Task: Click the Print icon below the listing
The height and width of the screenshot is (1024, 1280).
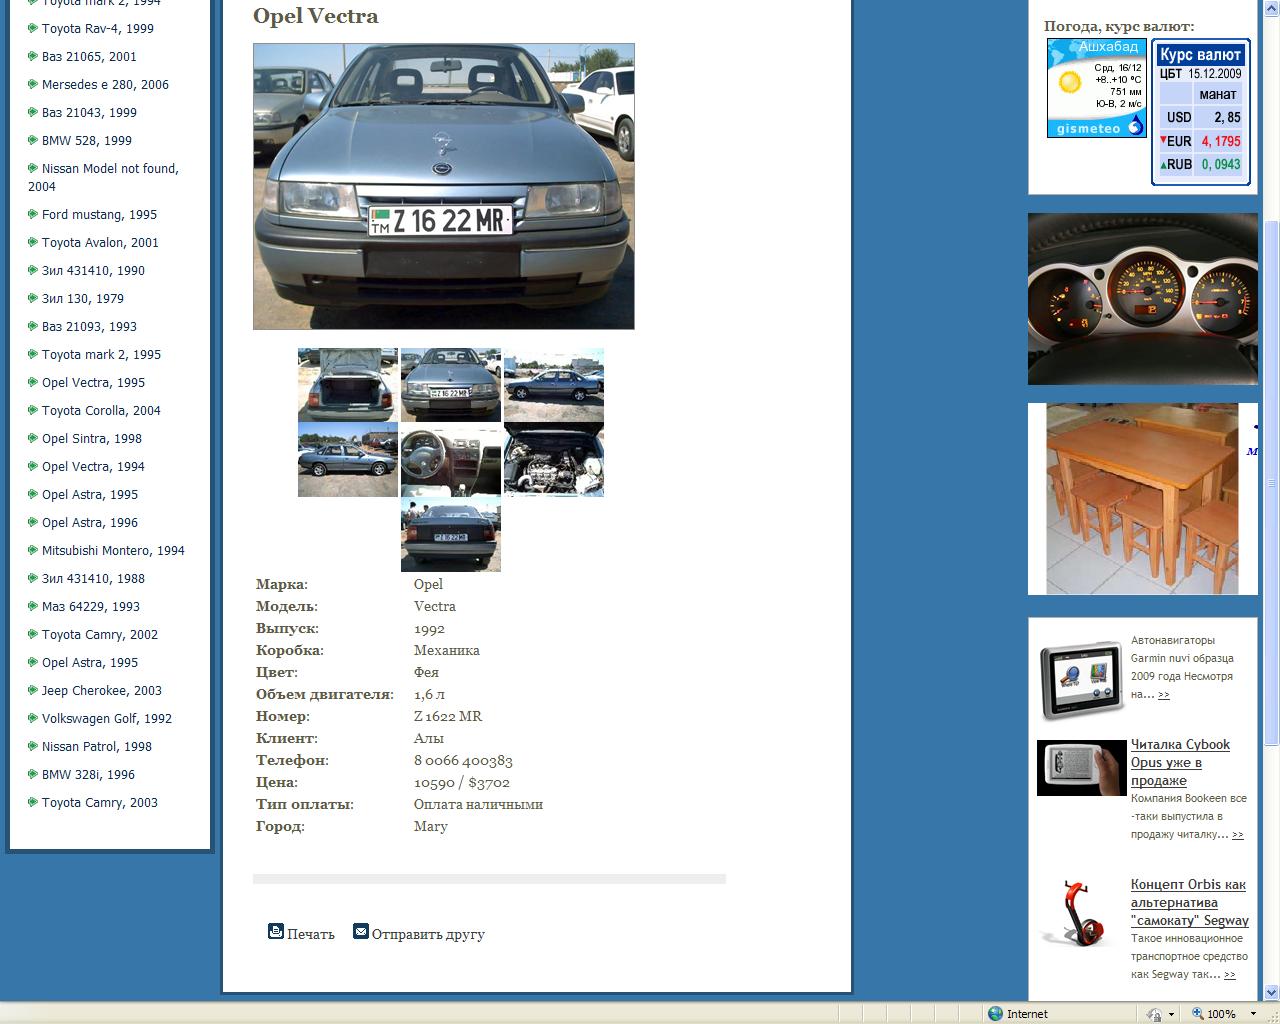Action: click(x=276, y=931)
